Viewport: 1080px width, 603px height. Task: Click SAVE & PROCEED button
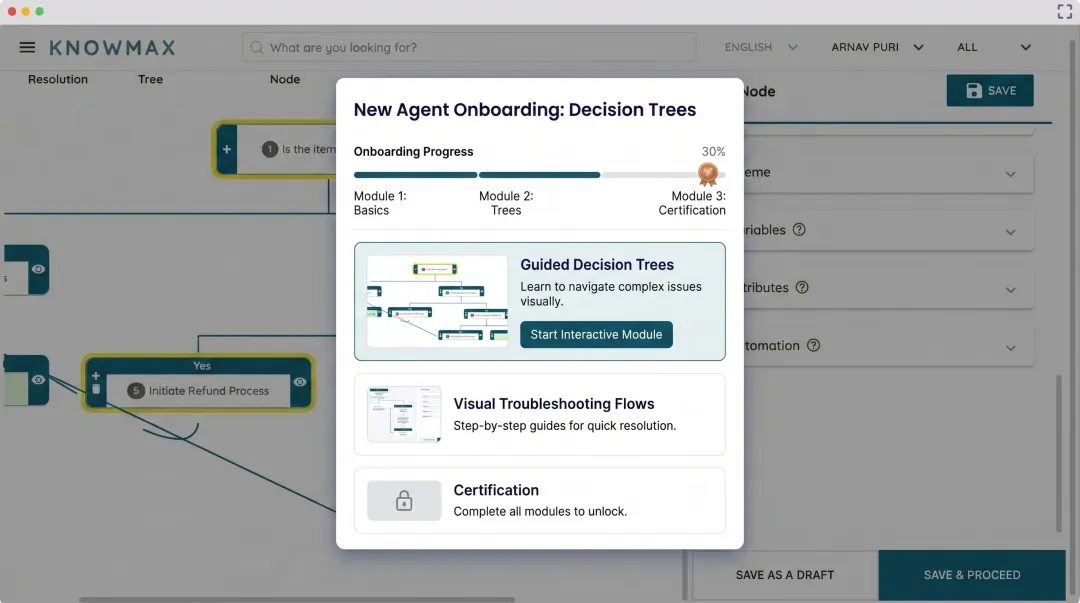click(x=972, y=575)
